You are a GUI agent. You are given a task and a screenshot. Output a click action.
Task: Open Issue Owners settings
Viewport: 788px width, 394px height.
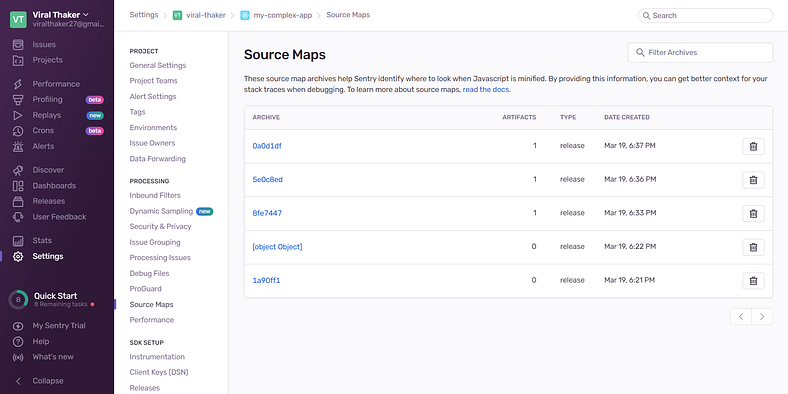pos(152,143)
